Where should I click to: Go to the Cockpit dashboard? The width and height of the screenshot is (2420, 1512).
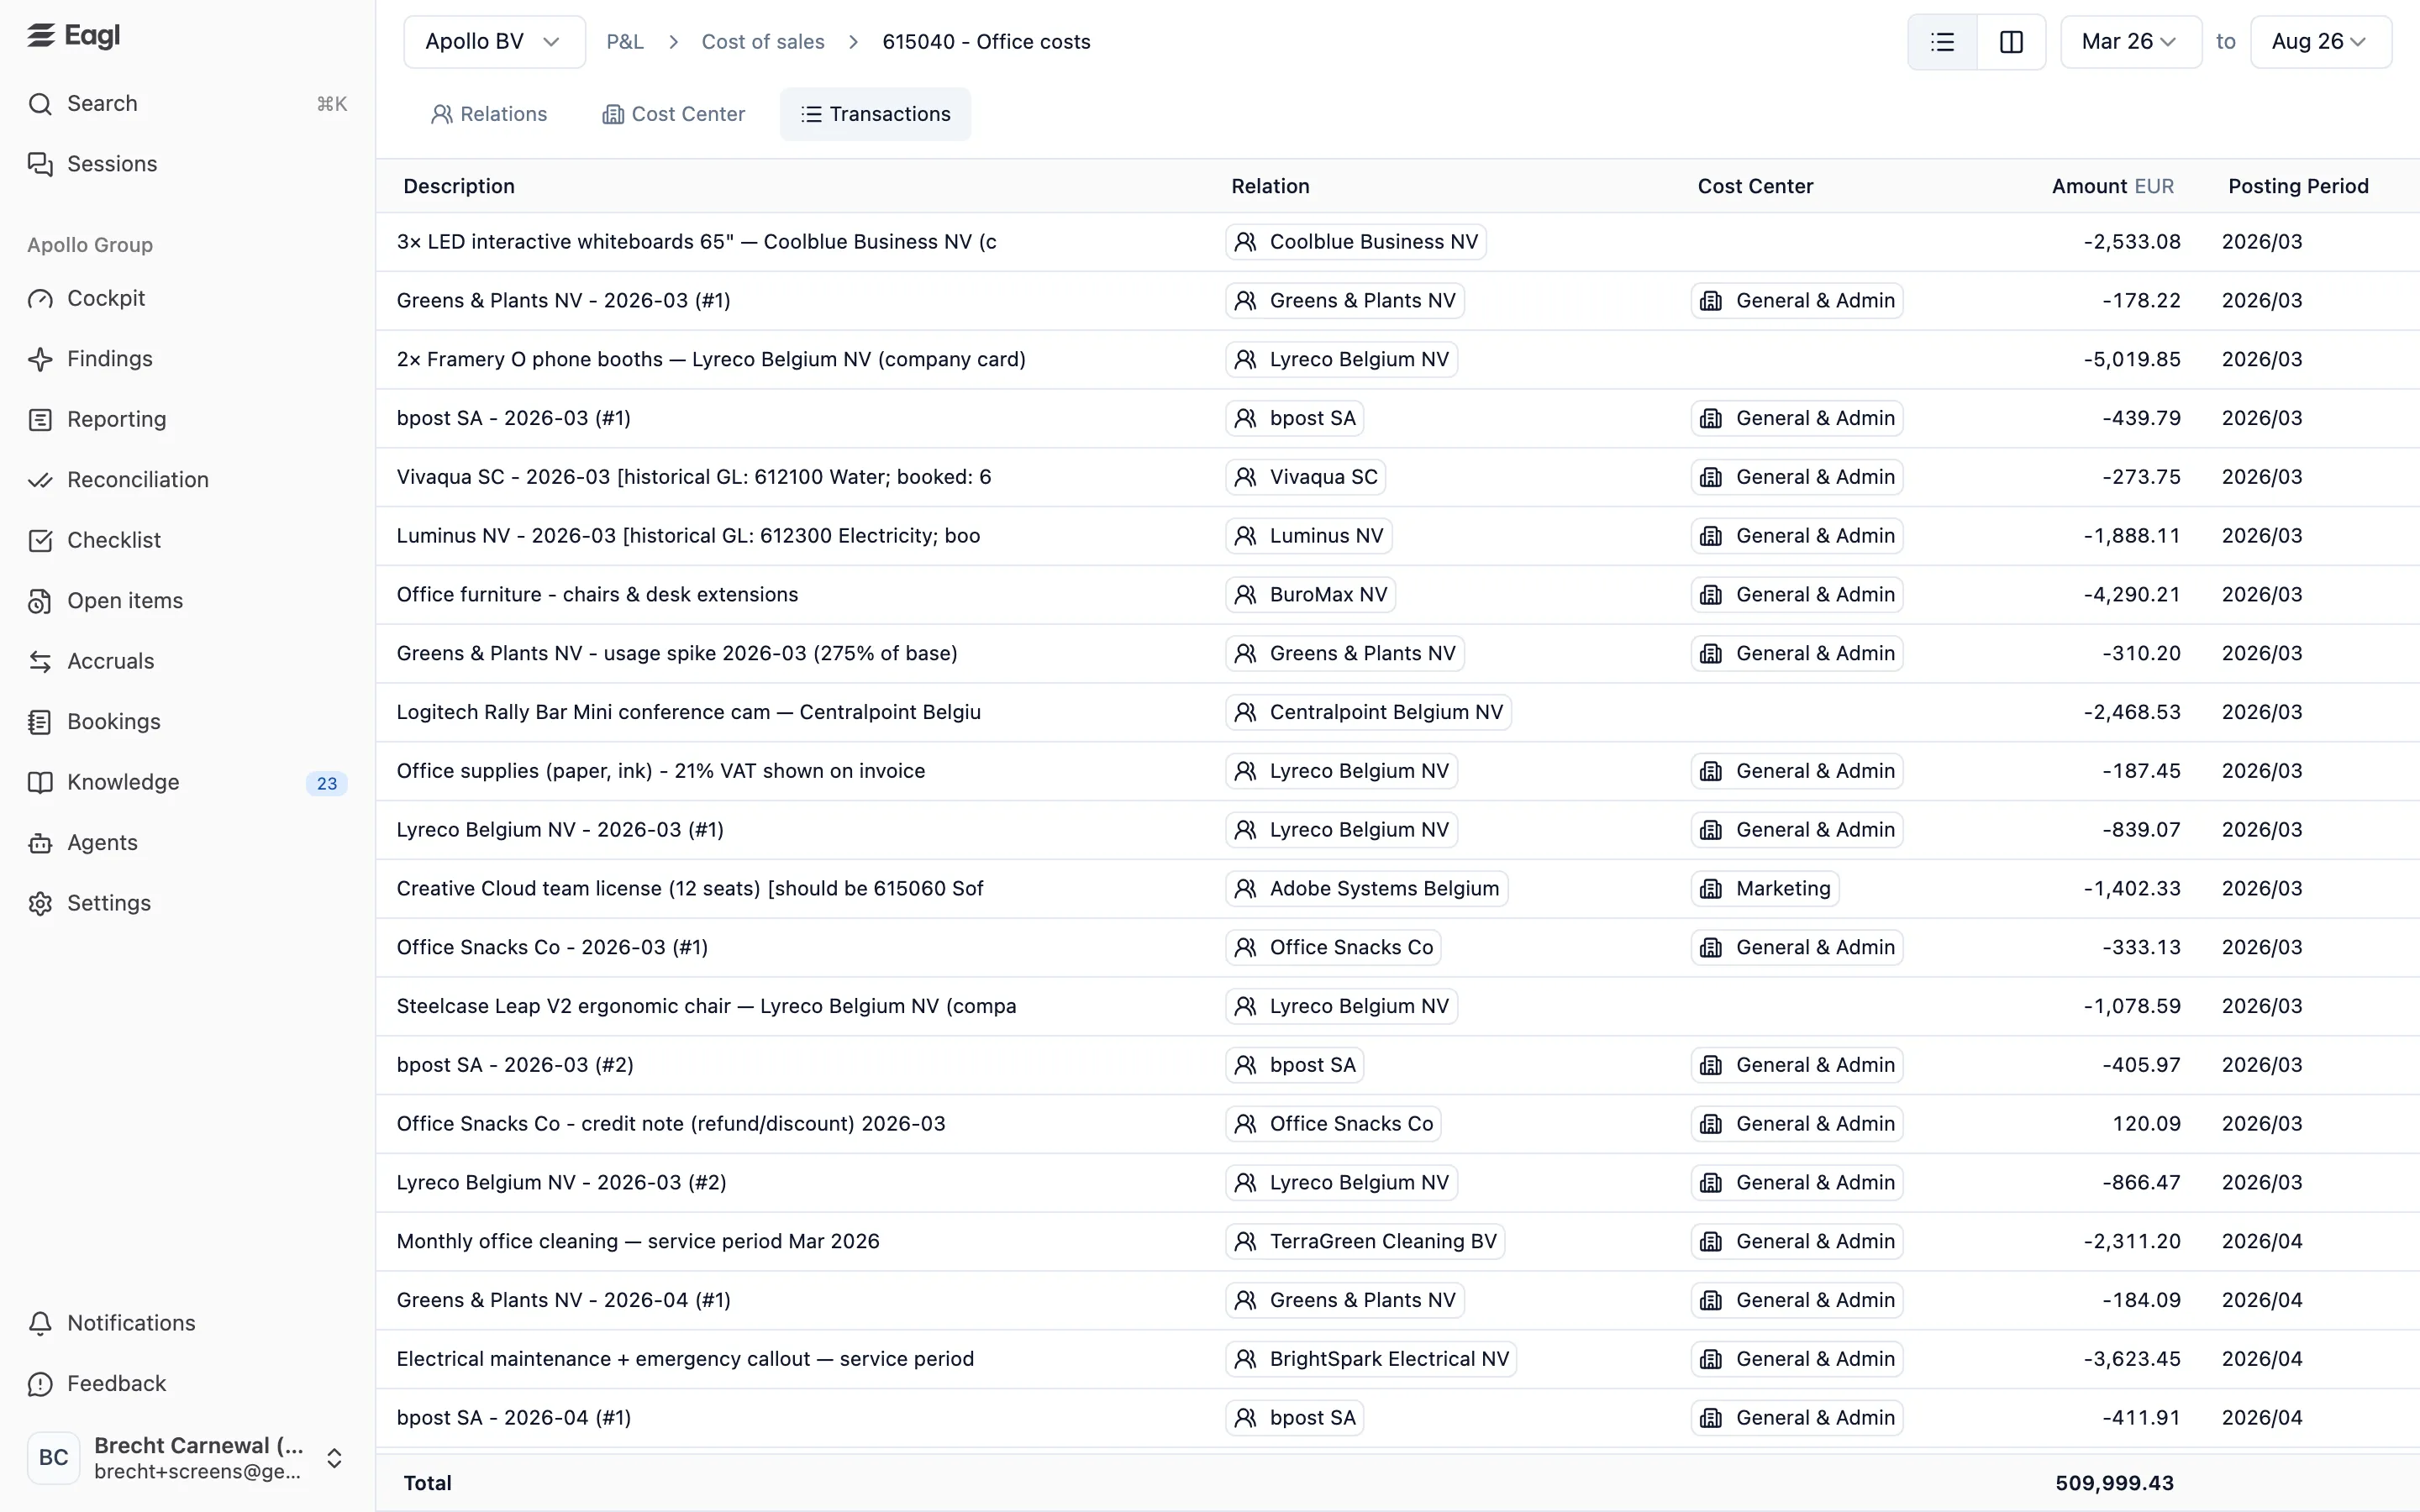[187, 299]
